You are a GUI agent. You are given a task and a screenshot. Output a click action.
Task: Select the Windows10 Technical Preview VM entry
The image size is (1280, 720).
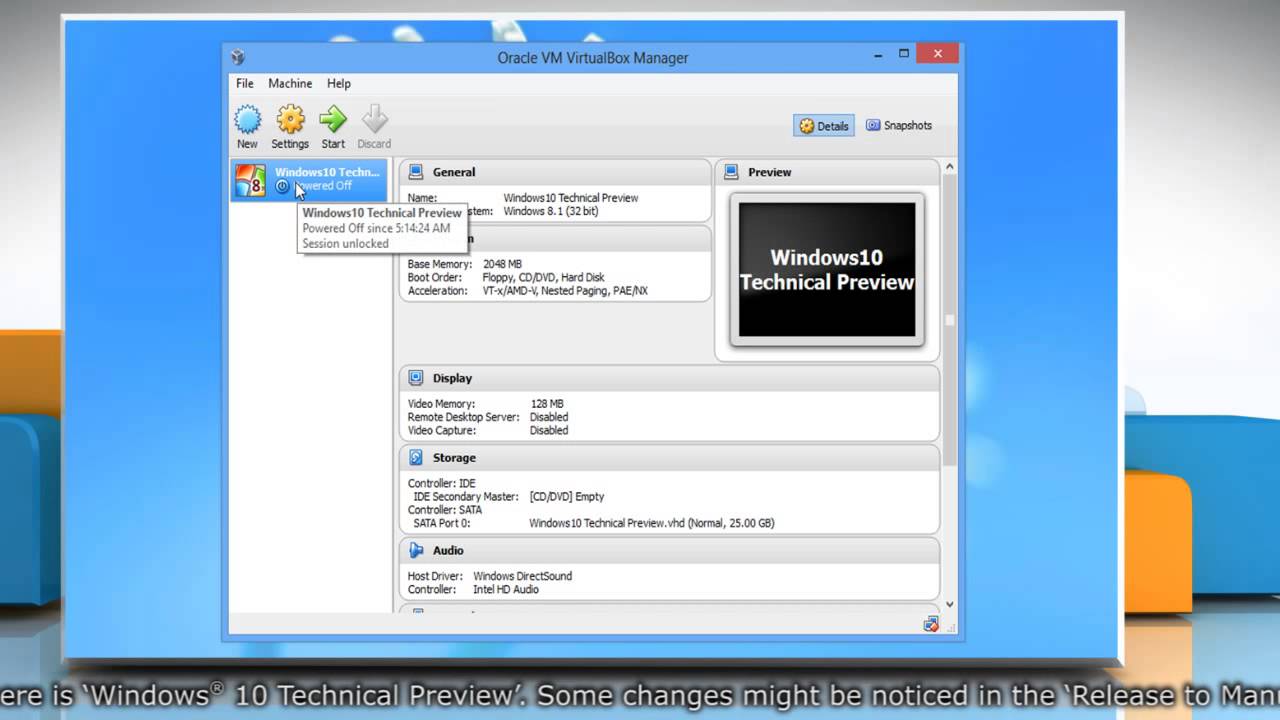(309, 180)
